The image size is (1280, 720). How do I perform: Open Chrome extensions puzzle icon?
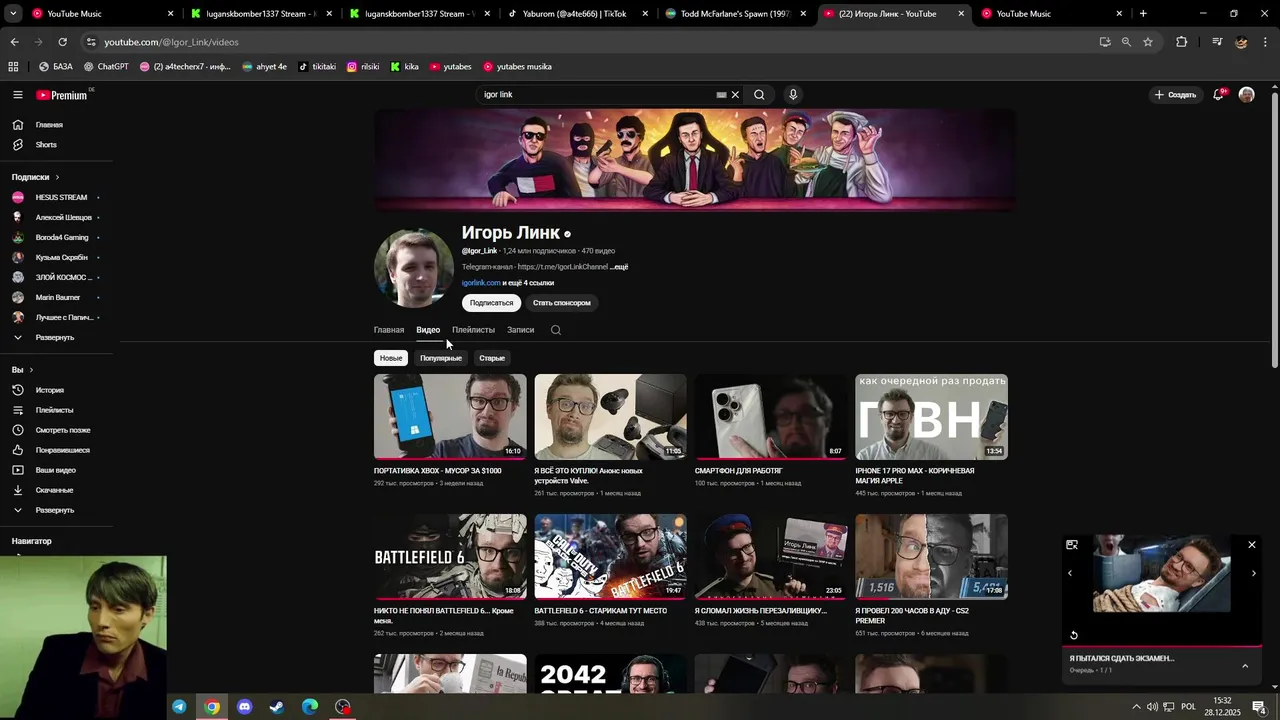click(x=1181, y=42)
